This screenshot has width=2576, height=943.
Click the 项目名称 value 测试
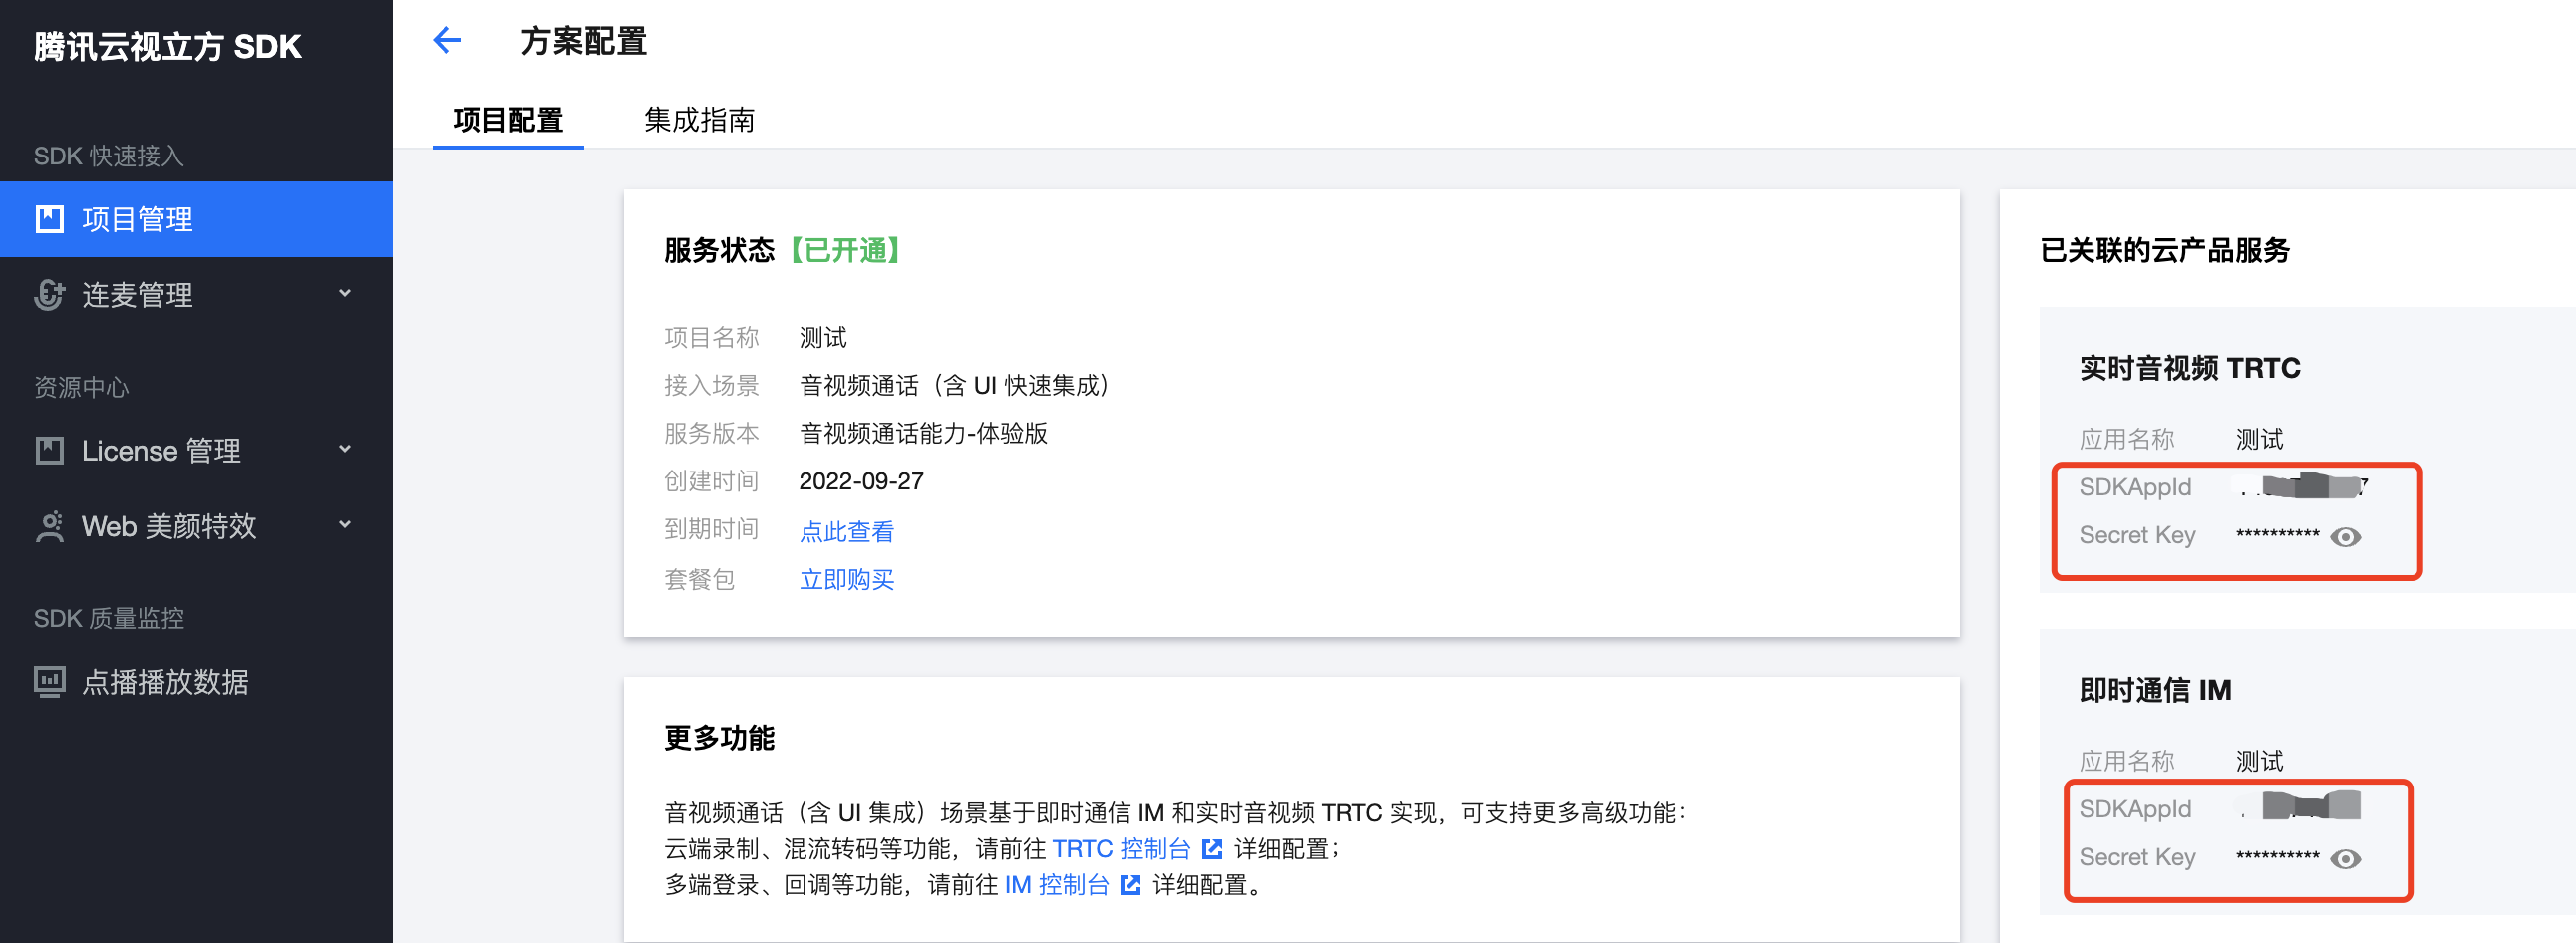pyautogui.click(x=823, y=337)
